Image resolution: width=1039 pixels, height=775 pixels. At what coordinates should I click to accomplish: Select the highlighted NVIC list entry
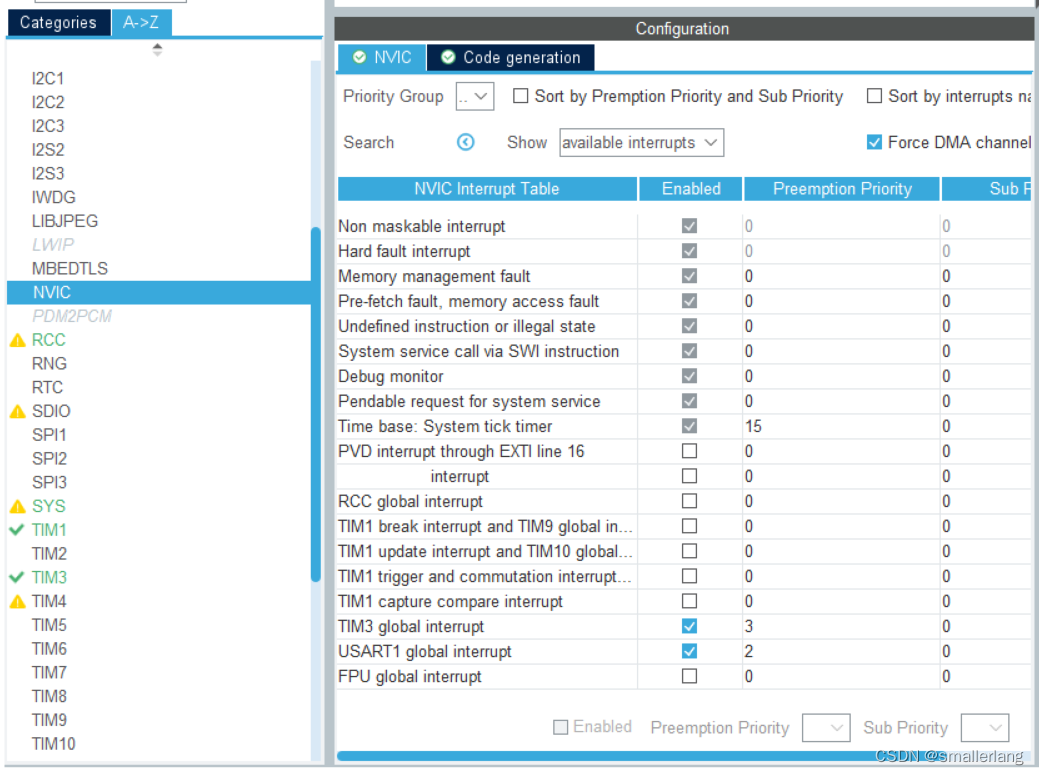[x=159, y=293]
